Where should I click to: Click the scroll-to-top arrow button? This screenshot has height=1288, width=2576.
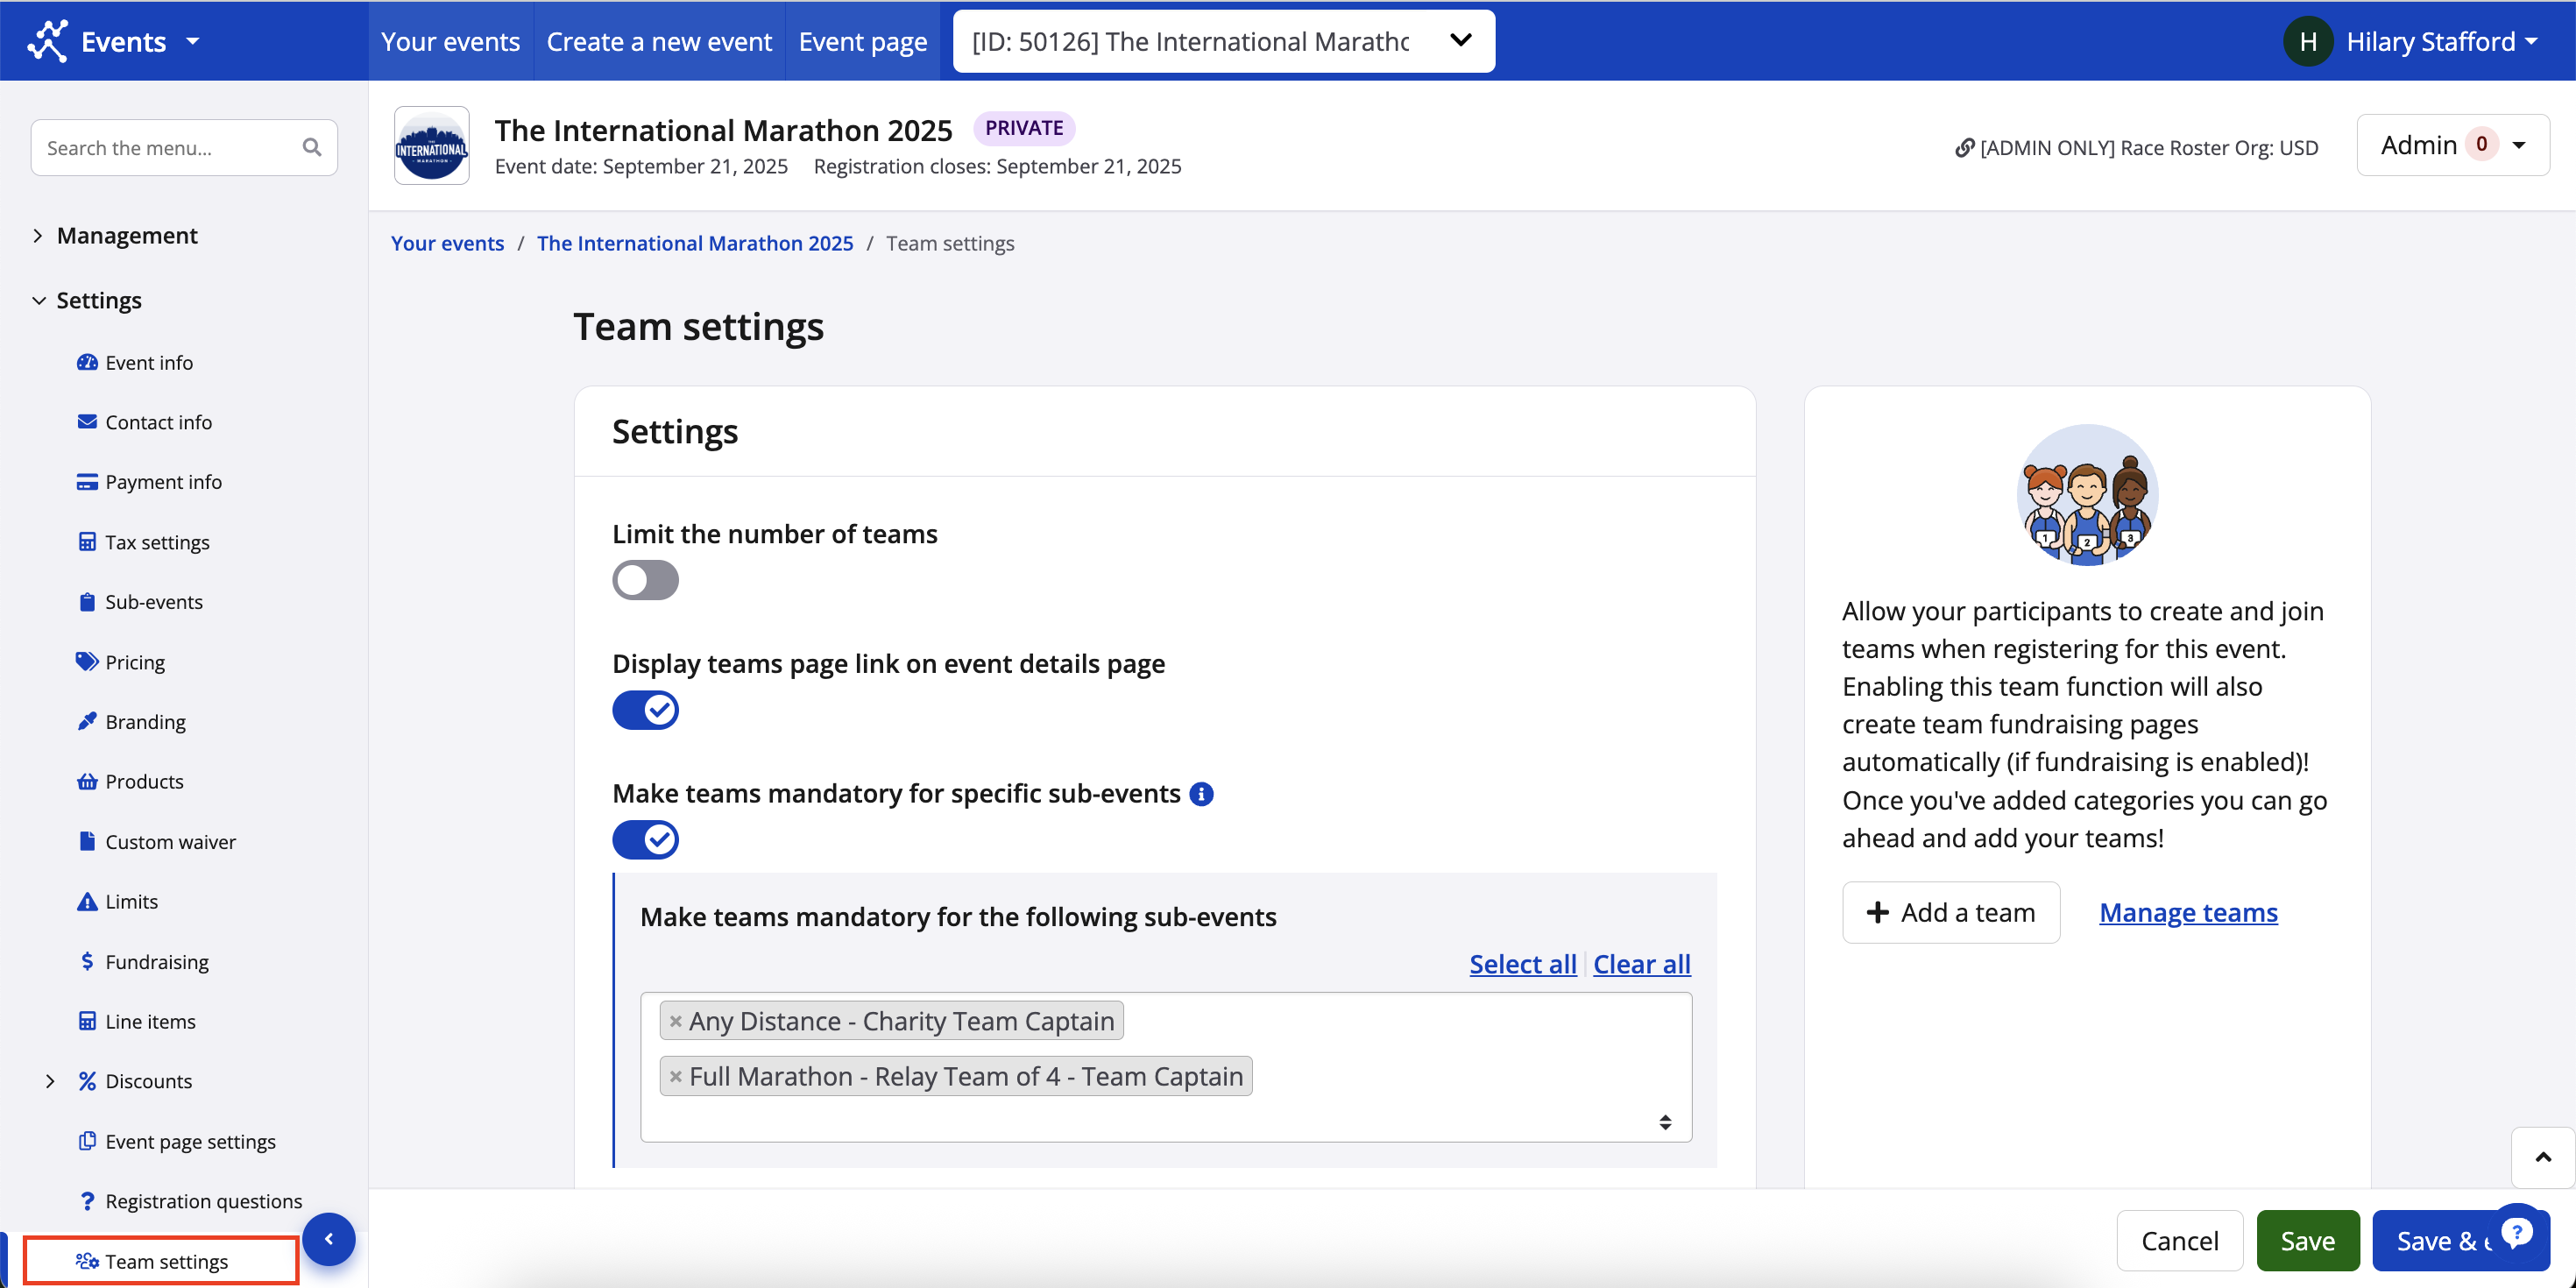(2542, 1157)
